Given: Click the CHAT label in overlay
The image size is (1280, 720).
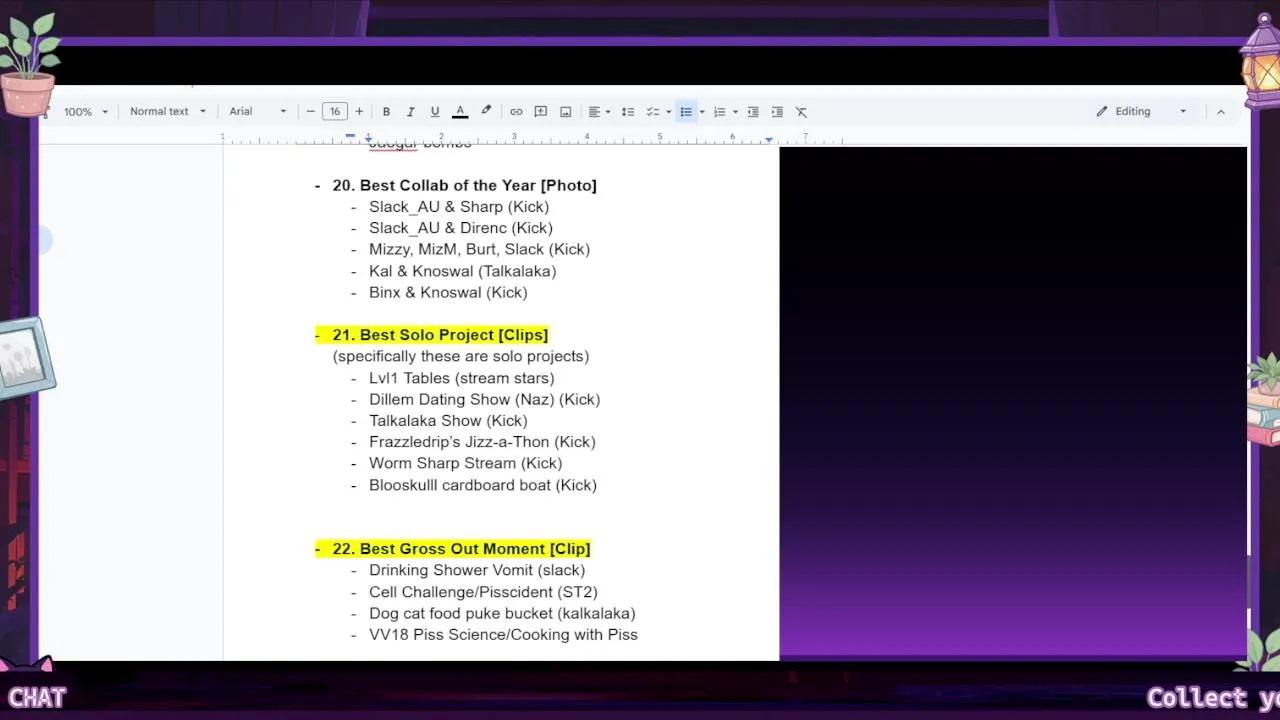Looking at the screenshot, I should click(37, 698).
